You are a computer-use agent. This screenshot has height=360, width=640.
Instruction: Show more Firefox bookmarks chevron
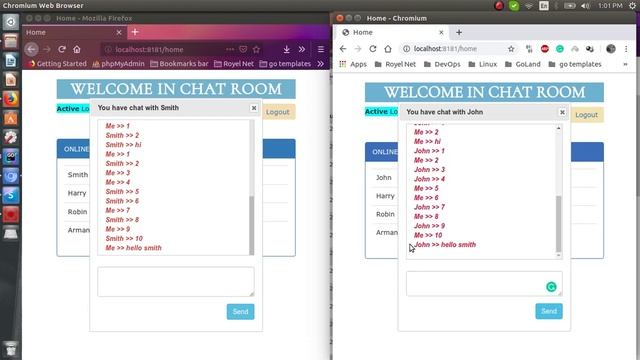pos(321,64)
